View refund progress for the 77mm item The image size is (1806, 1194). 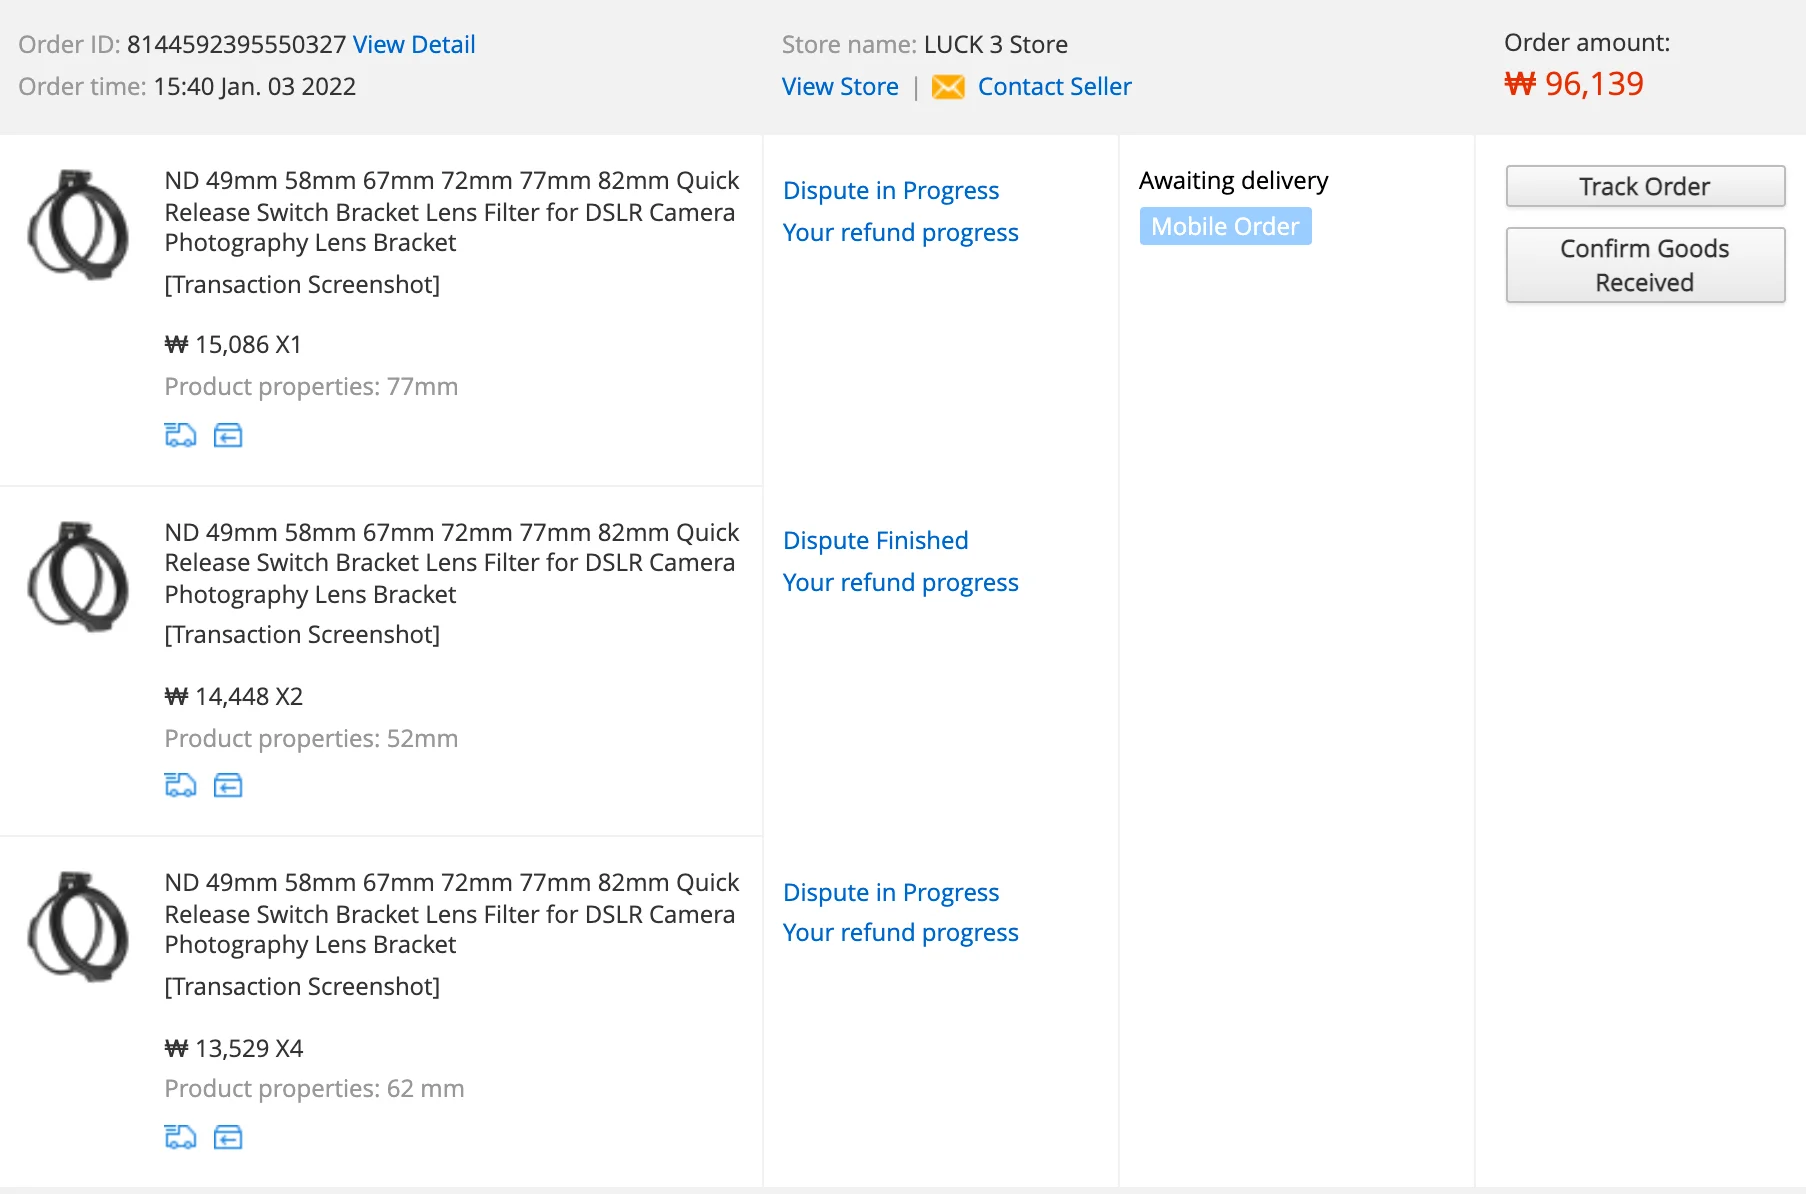pos(900,232)
